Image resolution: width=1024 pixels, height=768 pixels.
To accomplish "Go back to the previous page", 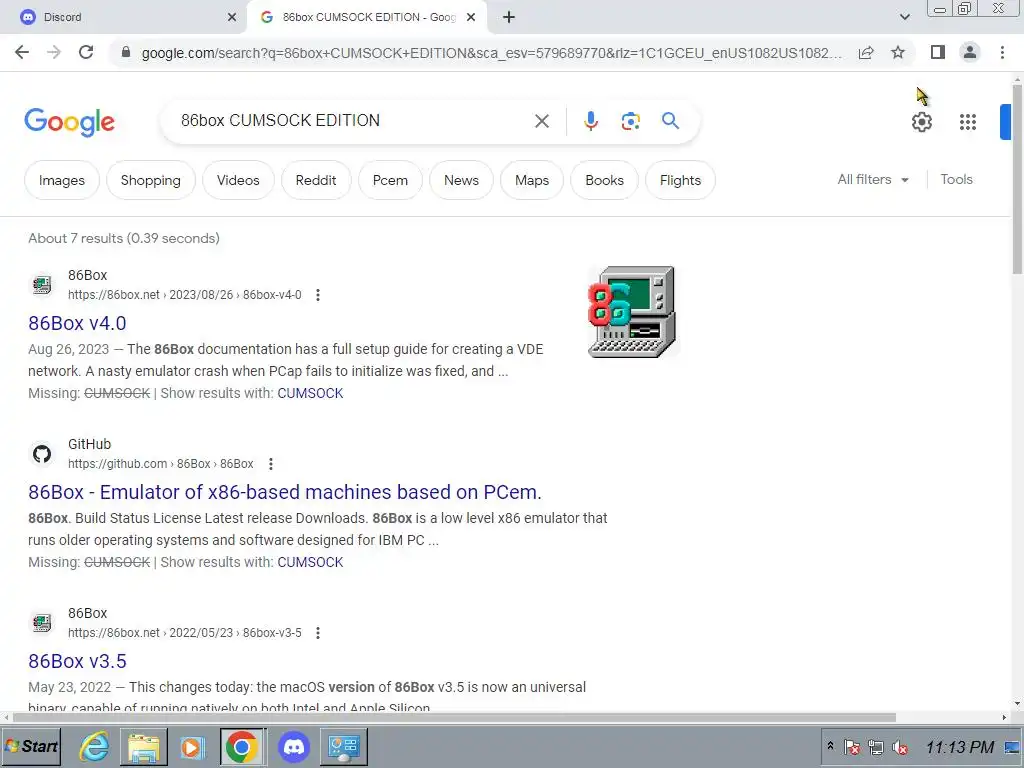I will (22, 52).
